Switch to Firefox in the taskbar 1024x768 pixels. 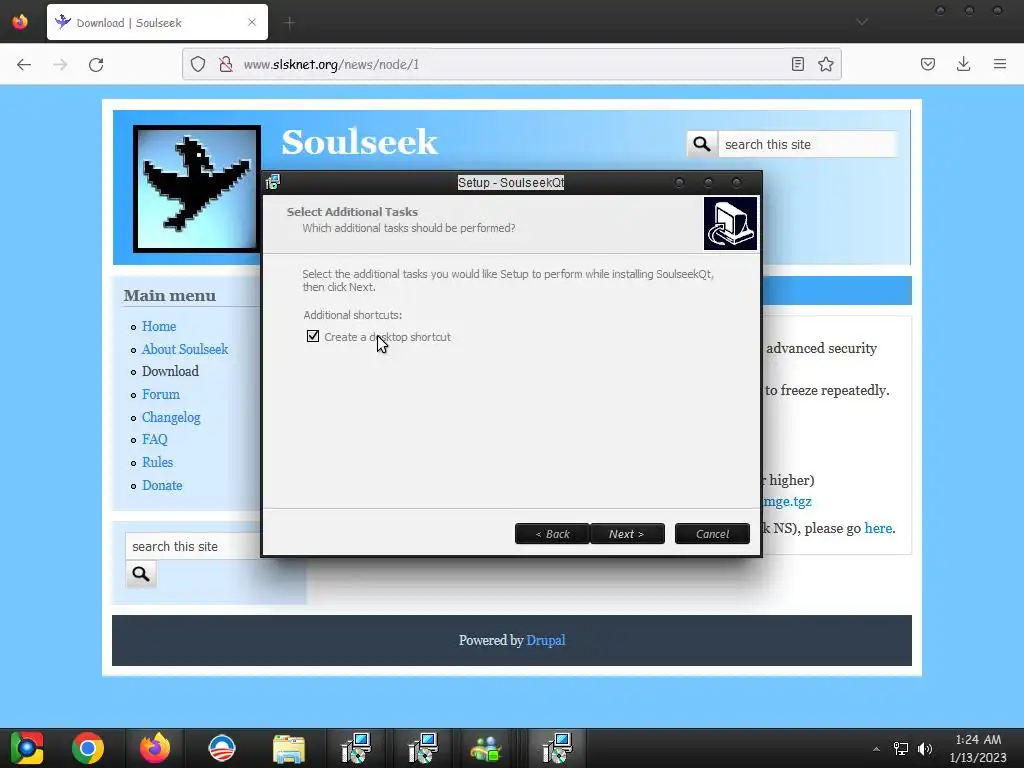click(155, 748)
